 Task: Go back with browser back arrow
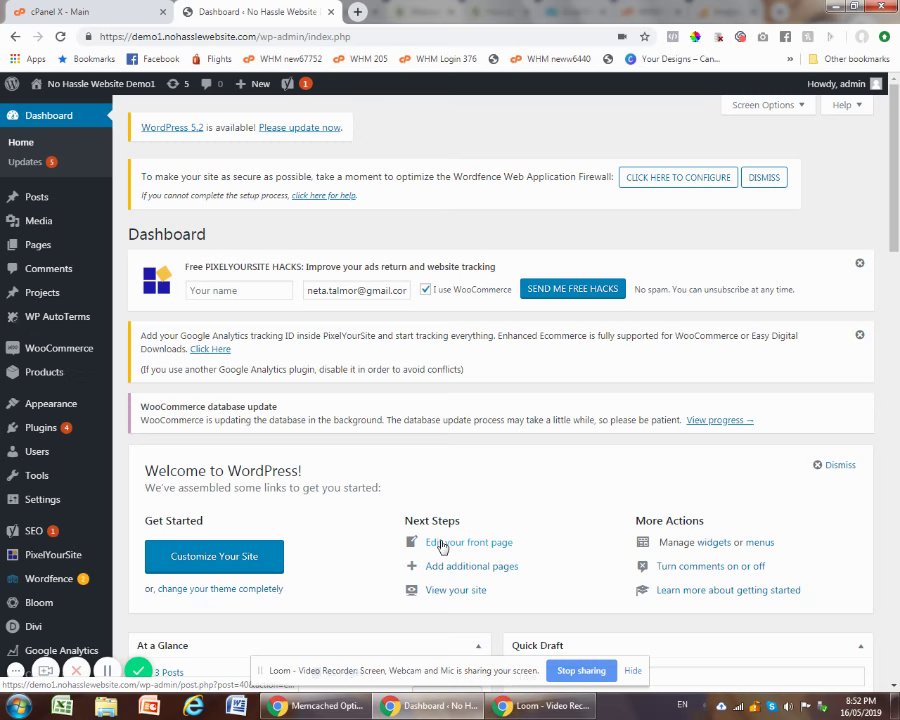click(15, 37)
